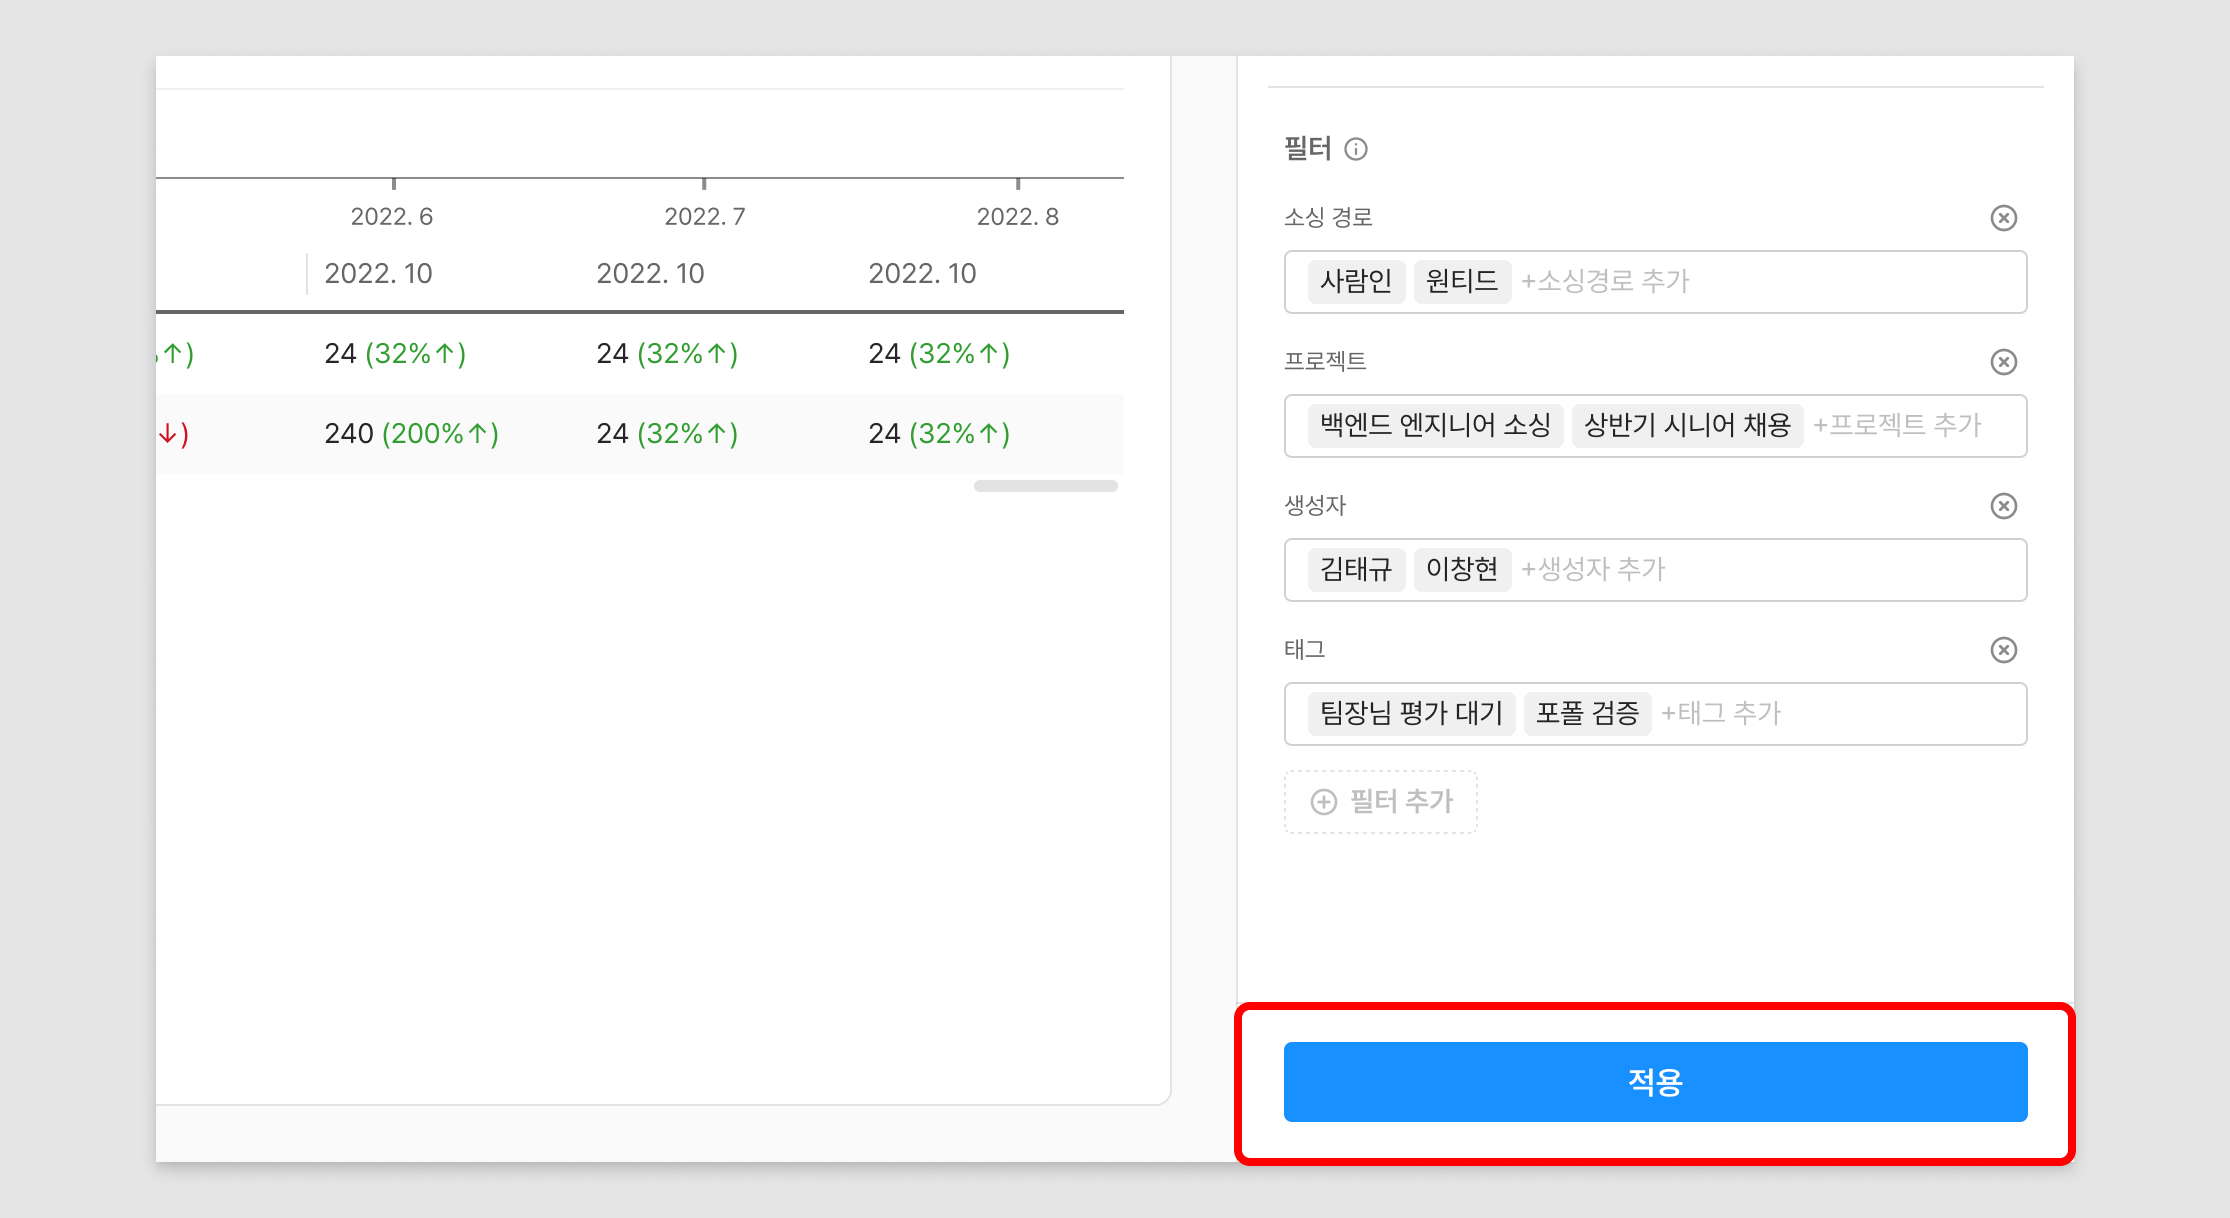Select the 팀장님 평가 대기 tag chip
This screenshot has width=2230, height=1218.
[x=1411, y=713]
